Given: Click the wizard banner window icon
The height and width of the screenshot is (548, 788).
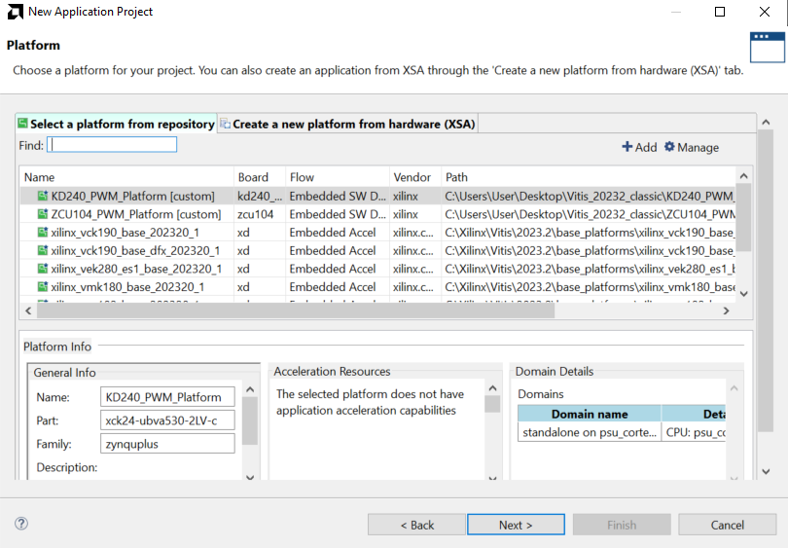Looking at the screenshot, I should [767, 48].
